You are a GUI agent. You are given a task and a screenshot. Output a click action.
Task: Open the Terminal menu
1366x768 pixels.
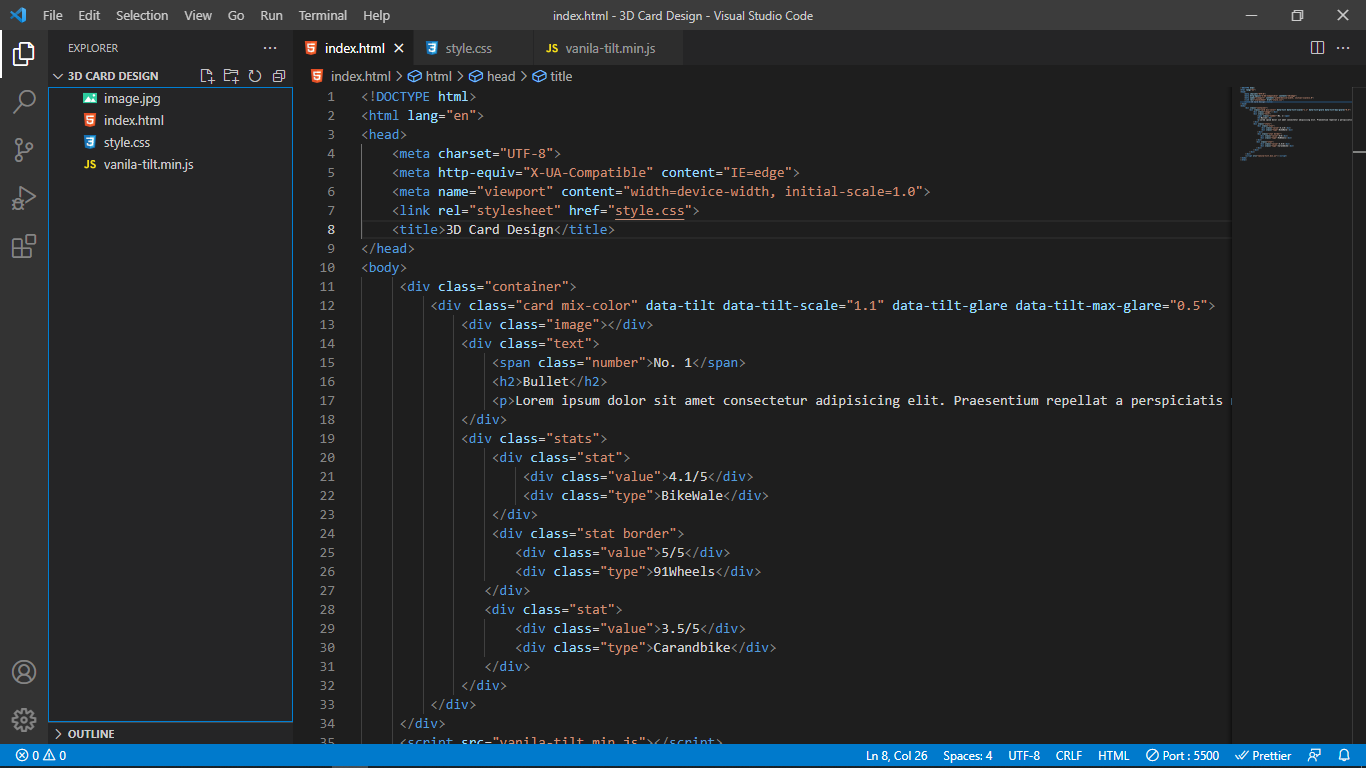point(322,15)
